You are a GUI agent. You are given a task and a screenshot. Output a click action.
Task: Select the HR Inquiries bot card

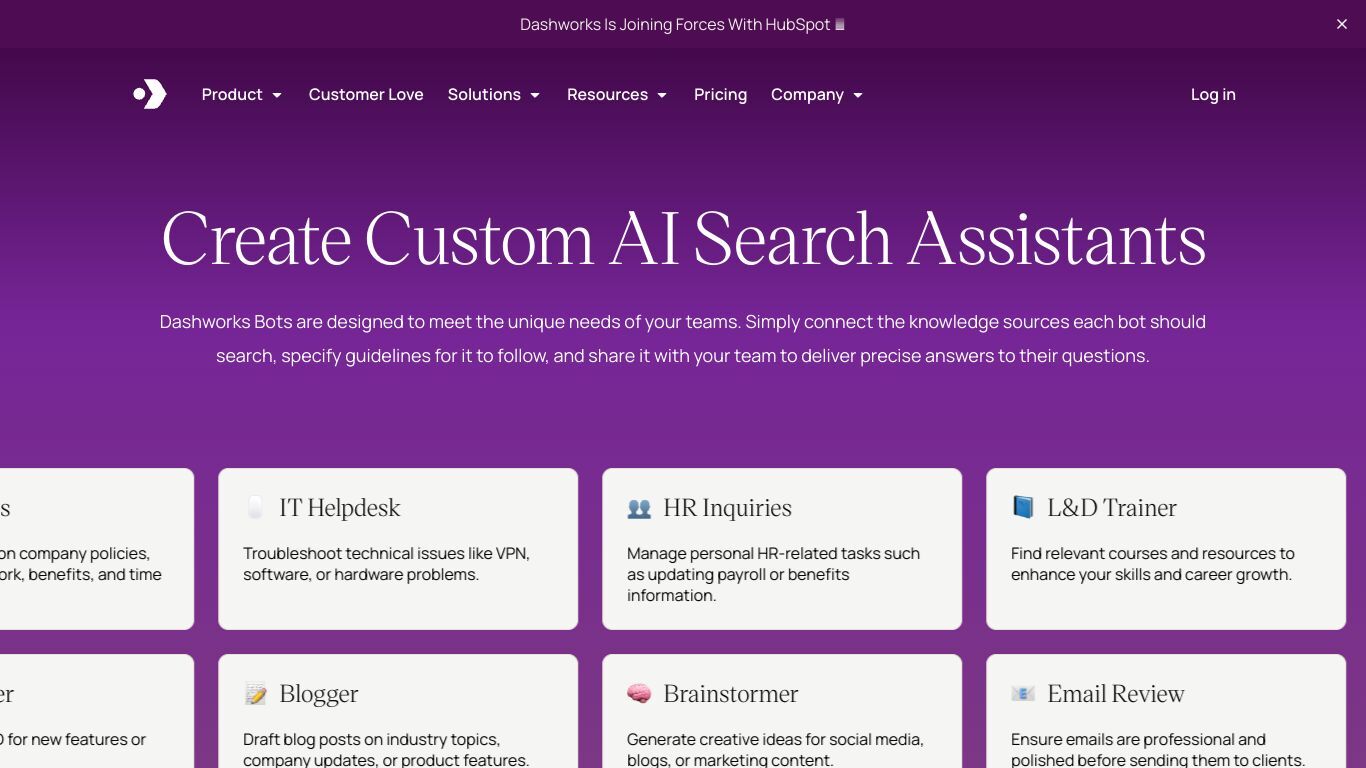click(x=782, y=549)
